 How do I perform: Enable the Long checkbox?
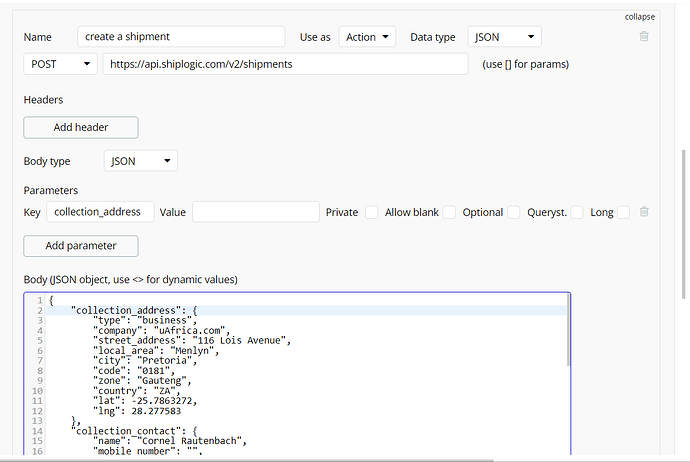[623, 212]
